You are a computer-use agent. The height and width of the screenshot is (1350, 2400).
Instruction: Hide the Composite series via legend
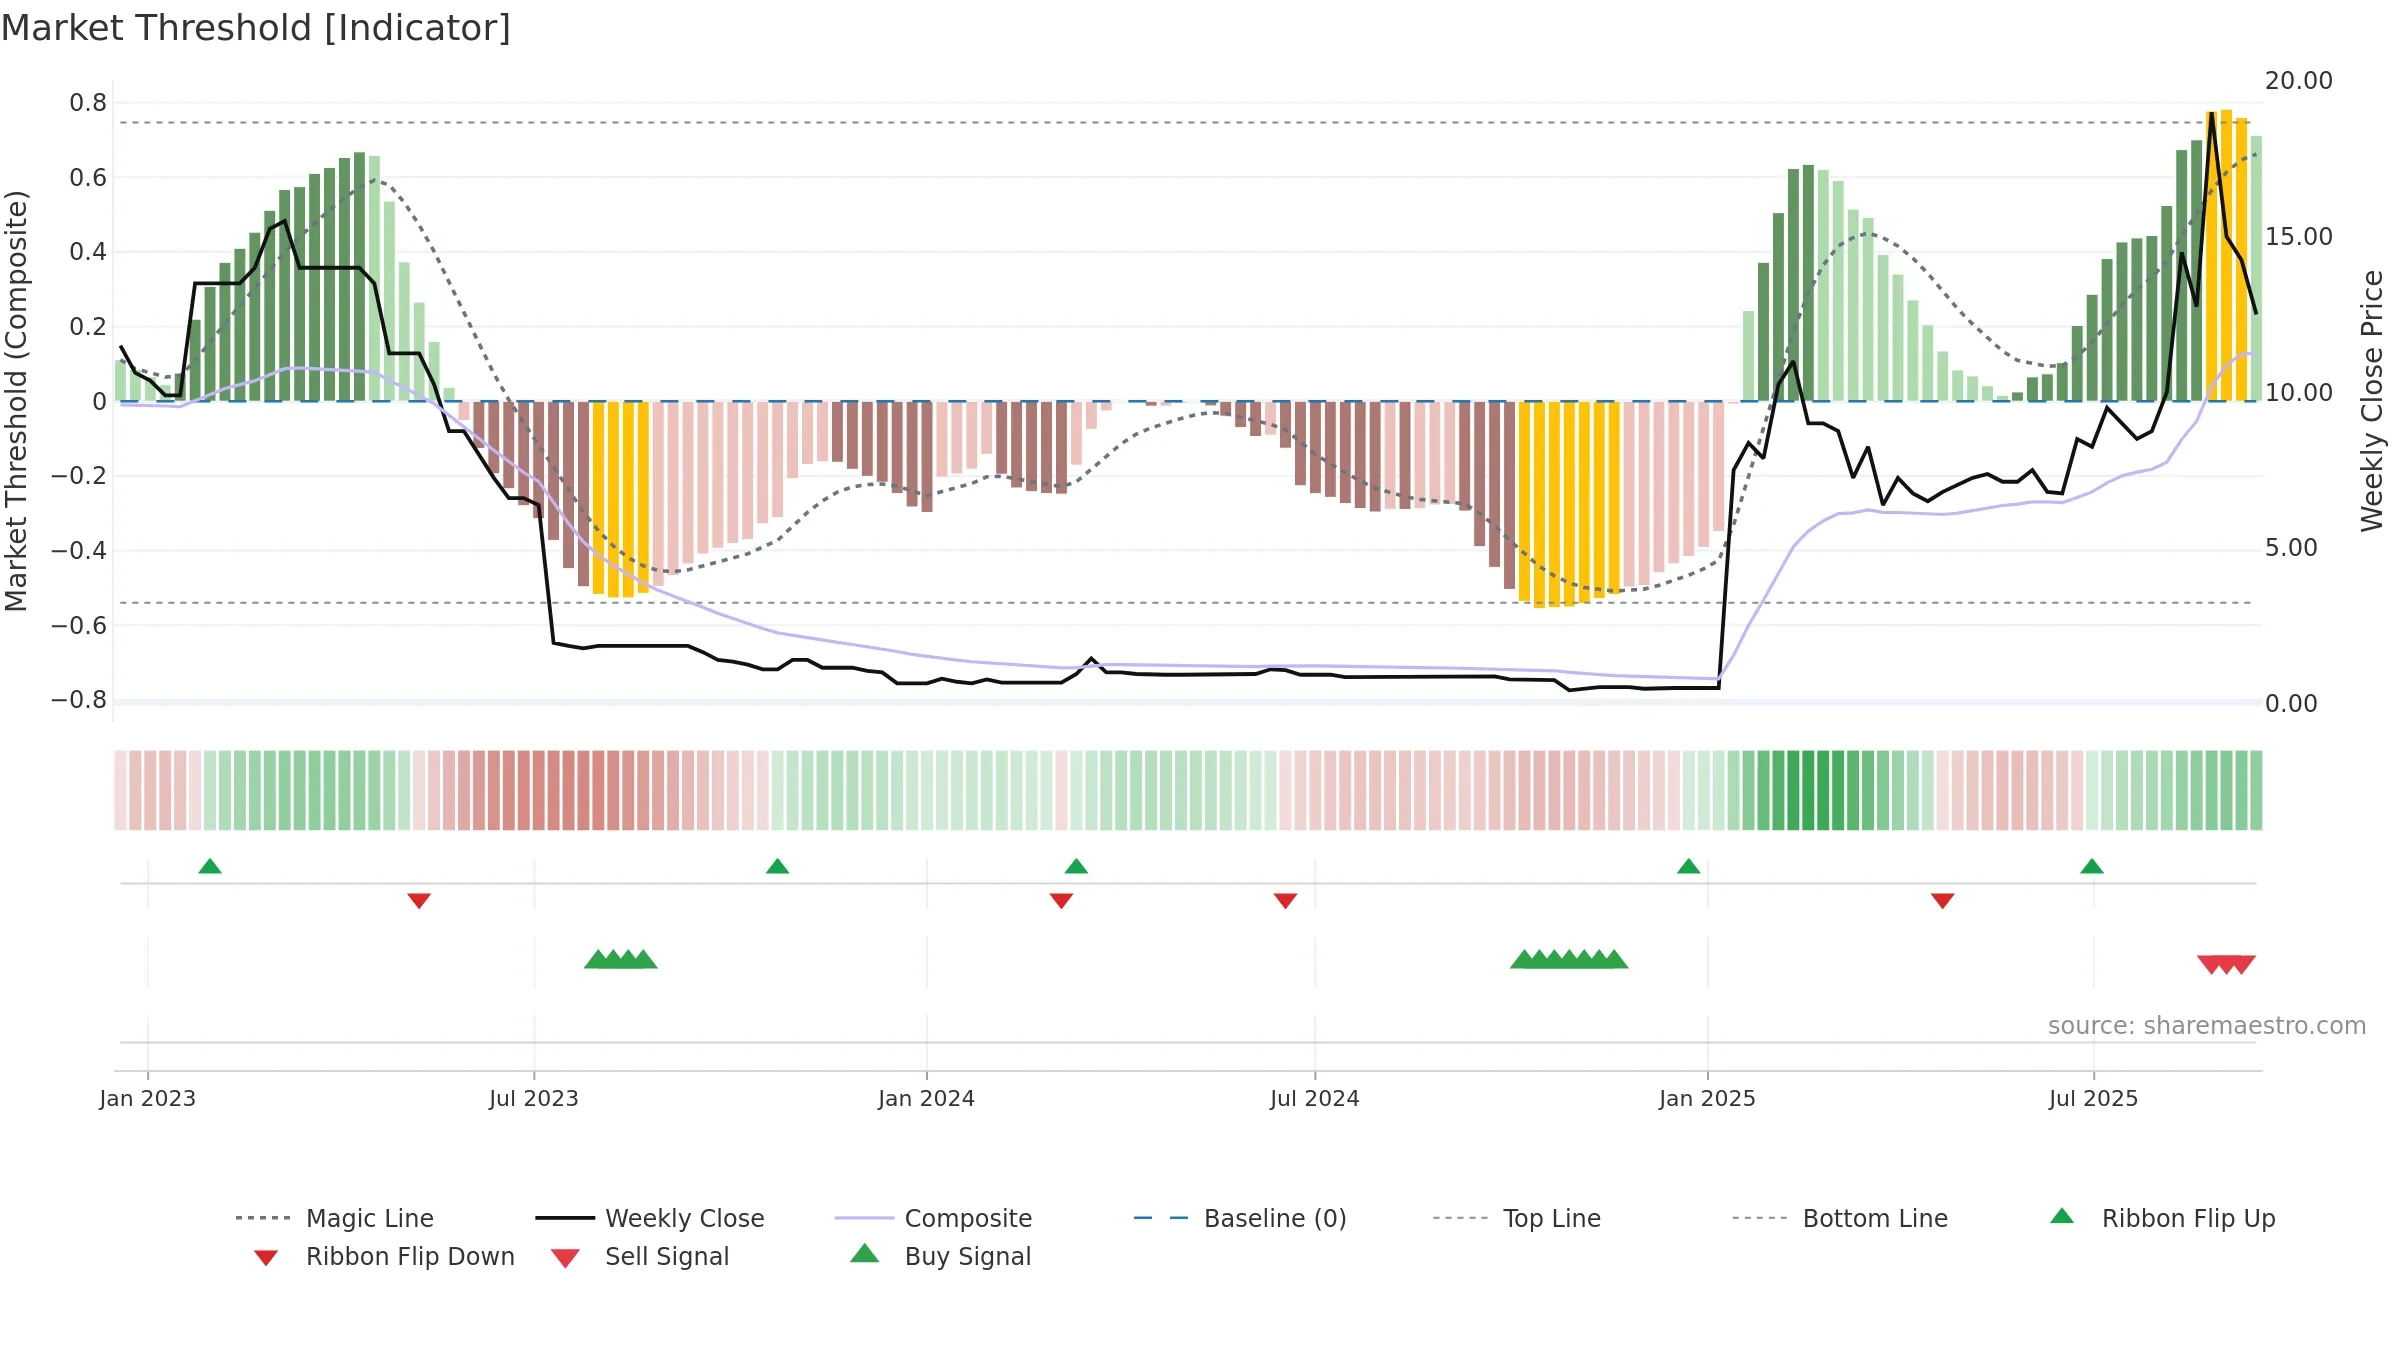933,1218
